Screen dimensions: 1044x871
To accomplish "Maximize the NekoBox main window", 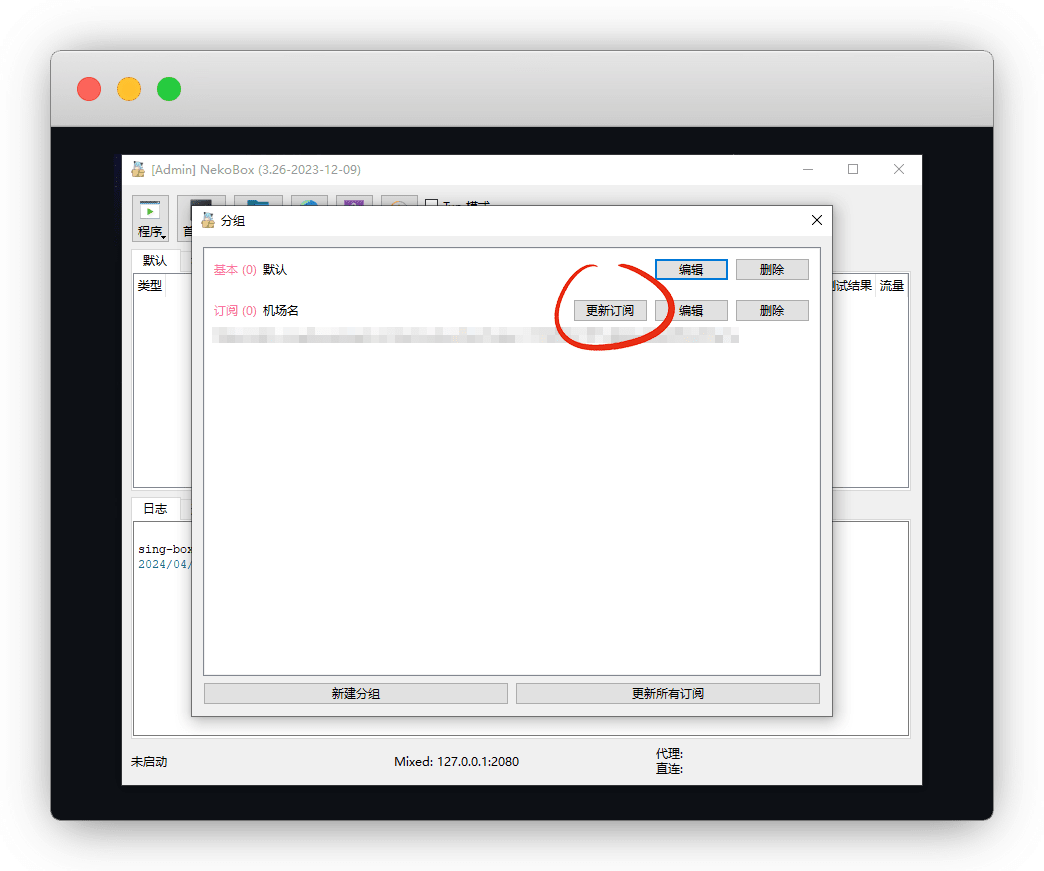I will tap(853, 169).
